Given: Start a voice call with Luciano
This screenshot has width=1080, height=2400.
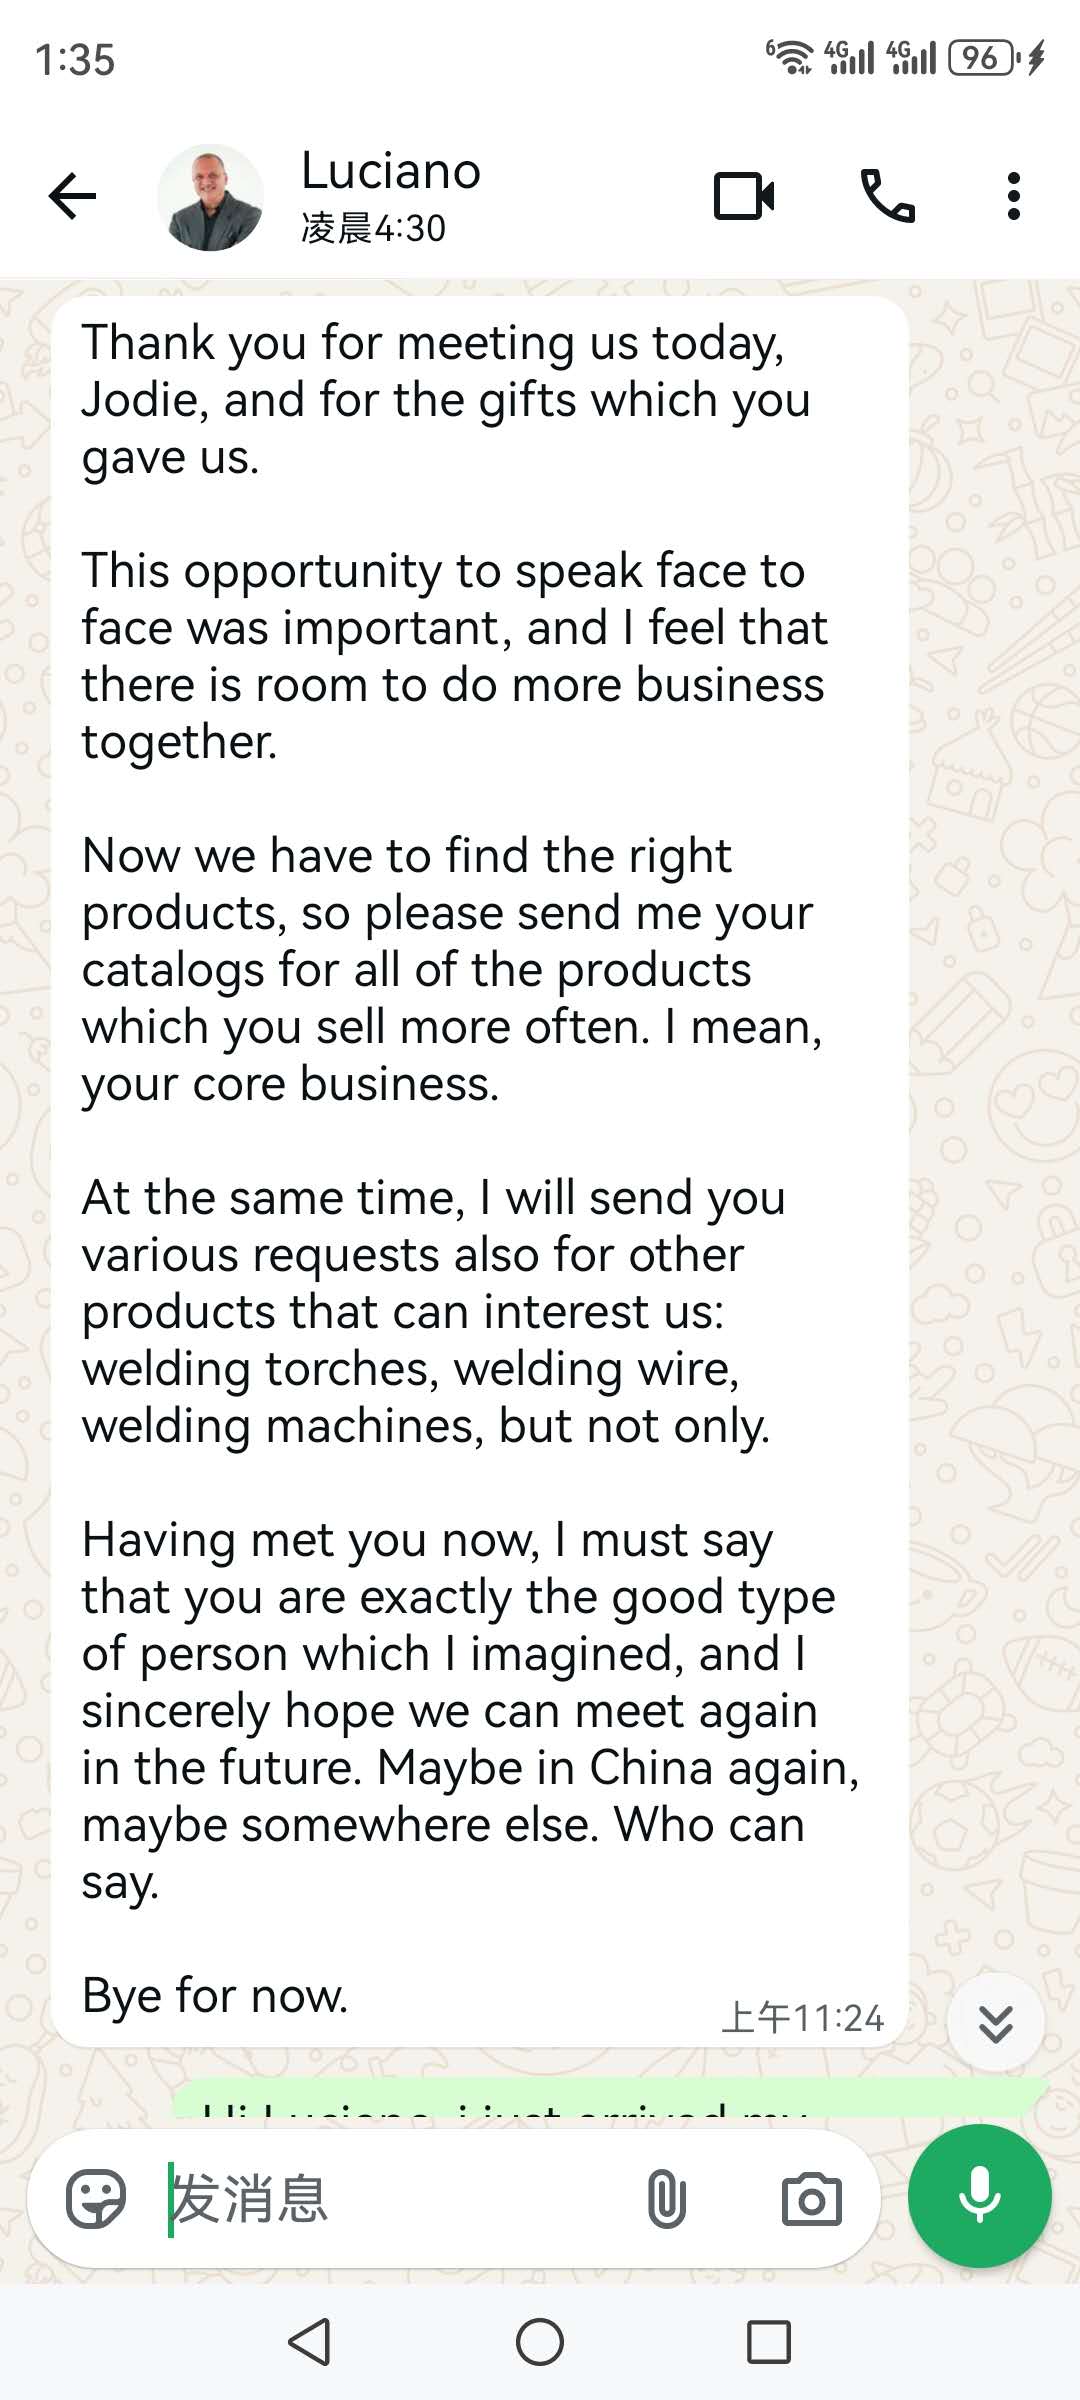Looking at the screenshot, I should click(888, 196).
